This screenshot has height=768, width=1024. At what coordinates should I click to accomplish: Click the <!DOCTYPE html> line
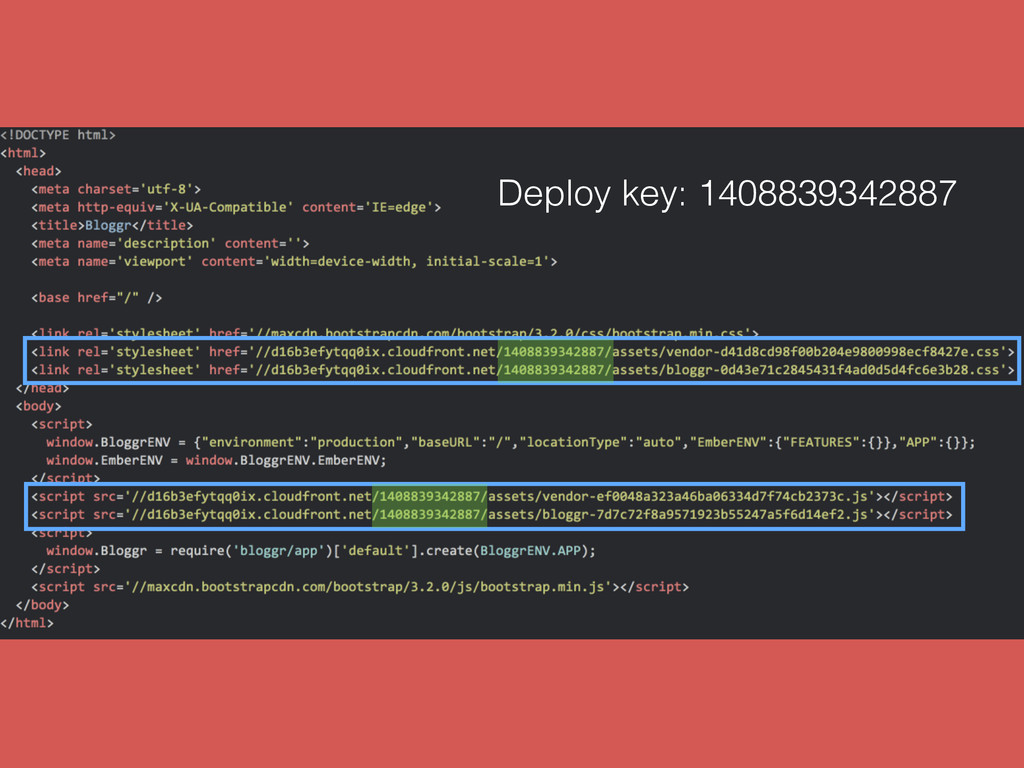click(x=58, y=135)
